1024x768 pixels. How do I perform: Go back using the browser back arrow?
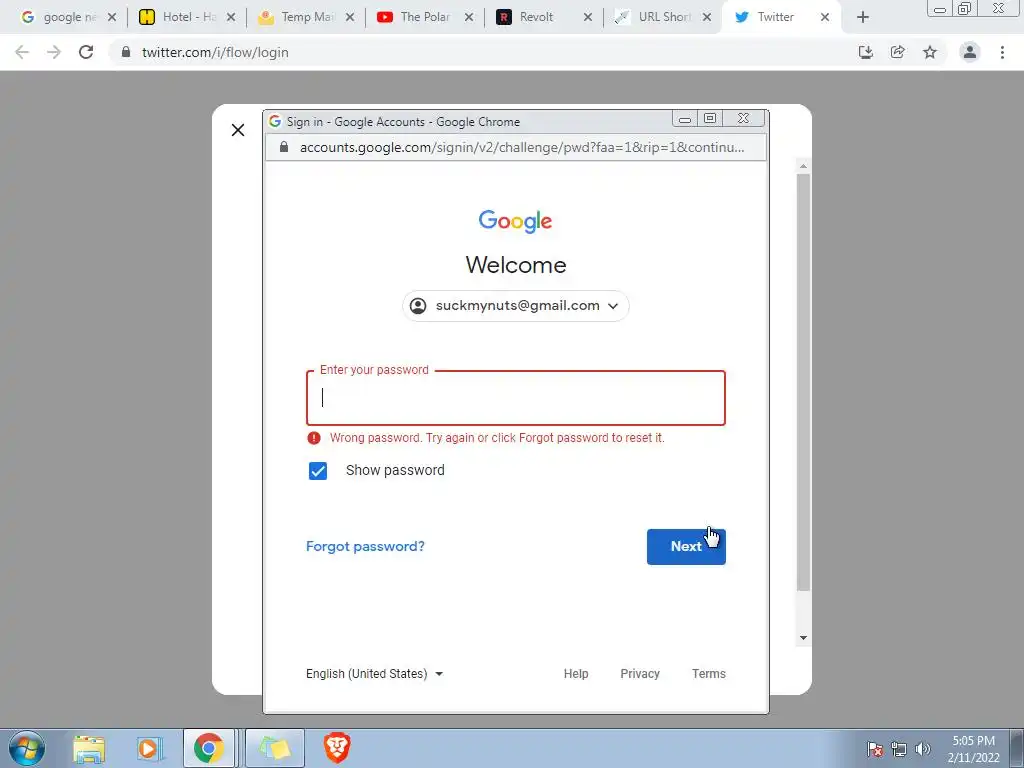point(22,52)
